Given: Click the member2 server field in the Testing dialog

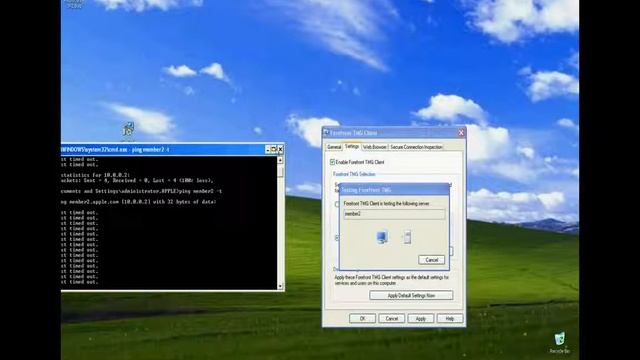Looking at the screenshot, I should pyautogui.click(x=394, y=214).
